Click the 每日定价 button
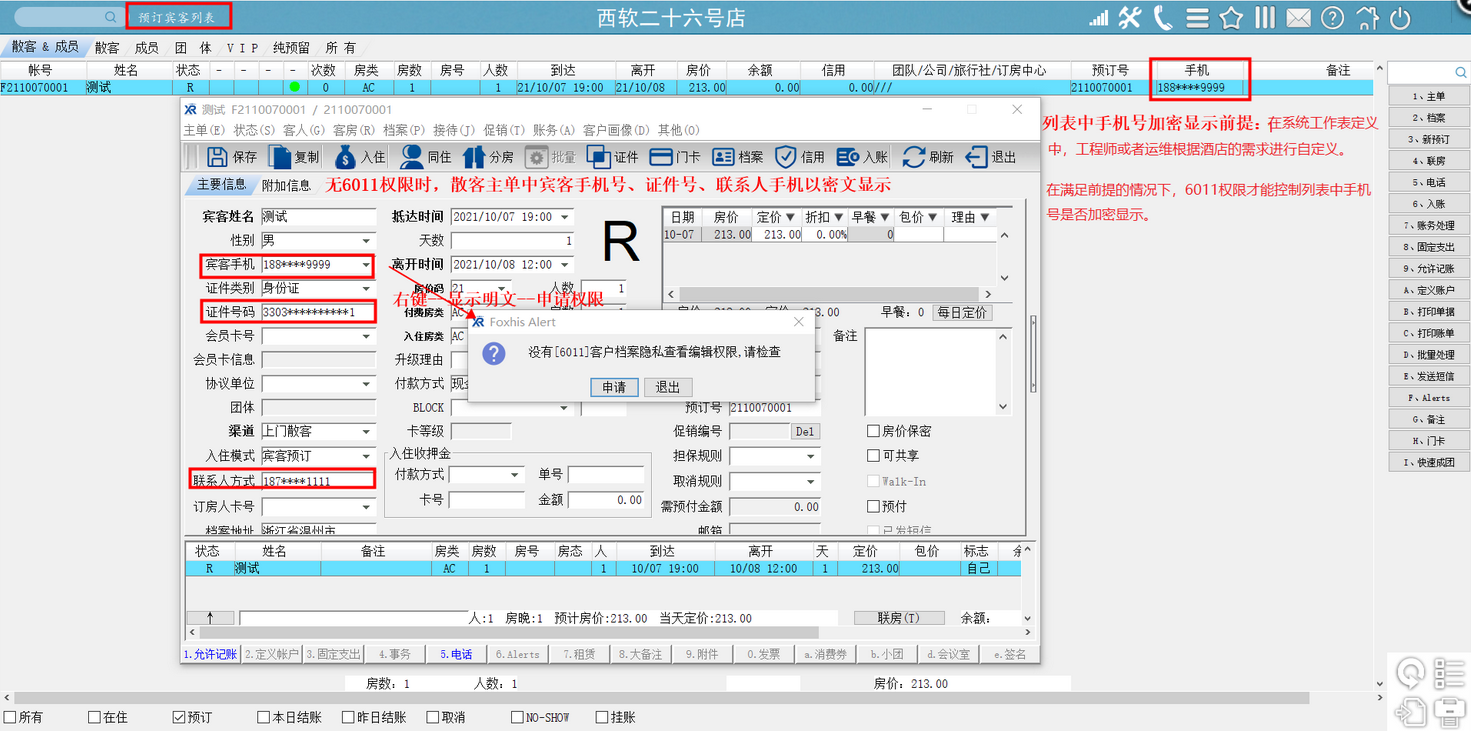 coord(962,313)
